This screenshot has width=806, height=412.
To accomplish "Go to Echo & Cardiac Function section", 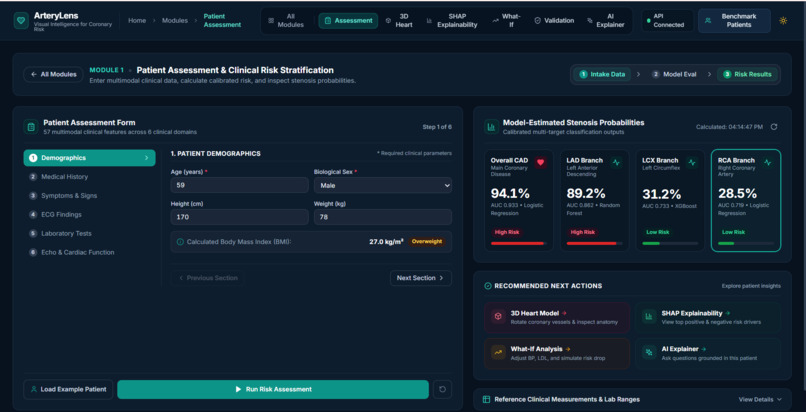I will pyautogui.click(x=89, y=253).
